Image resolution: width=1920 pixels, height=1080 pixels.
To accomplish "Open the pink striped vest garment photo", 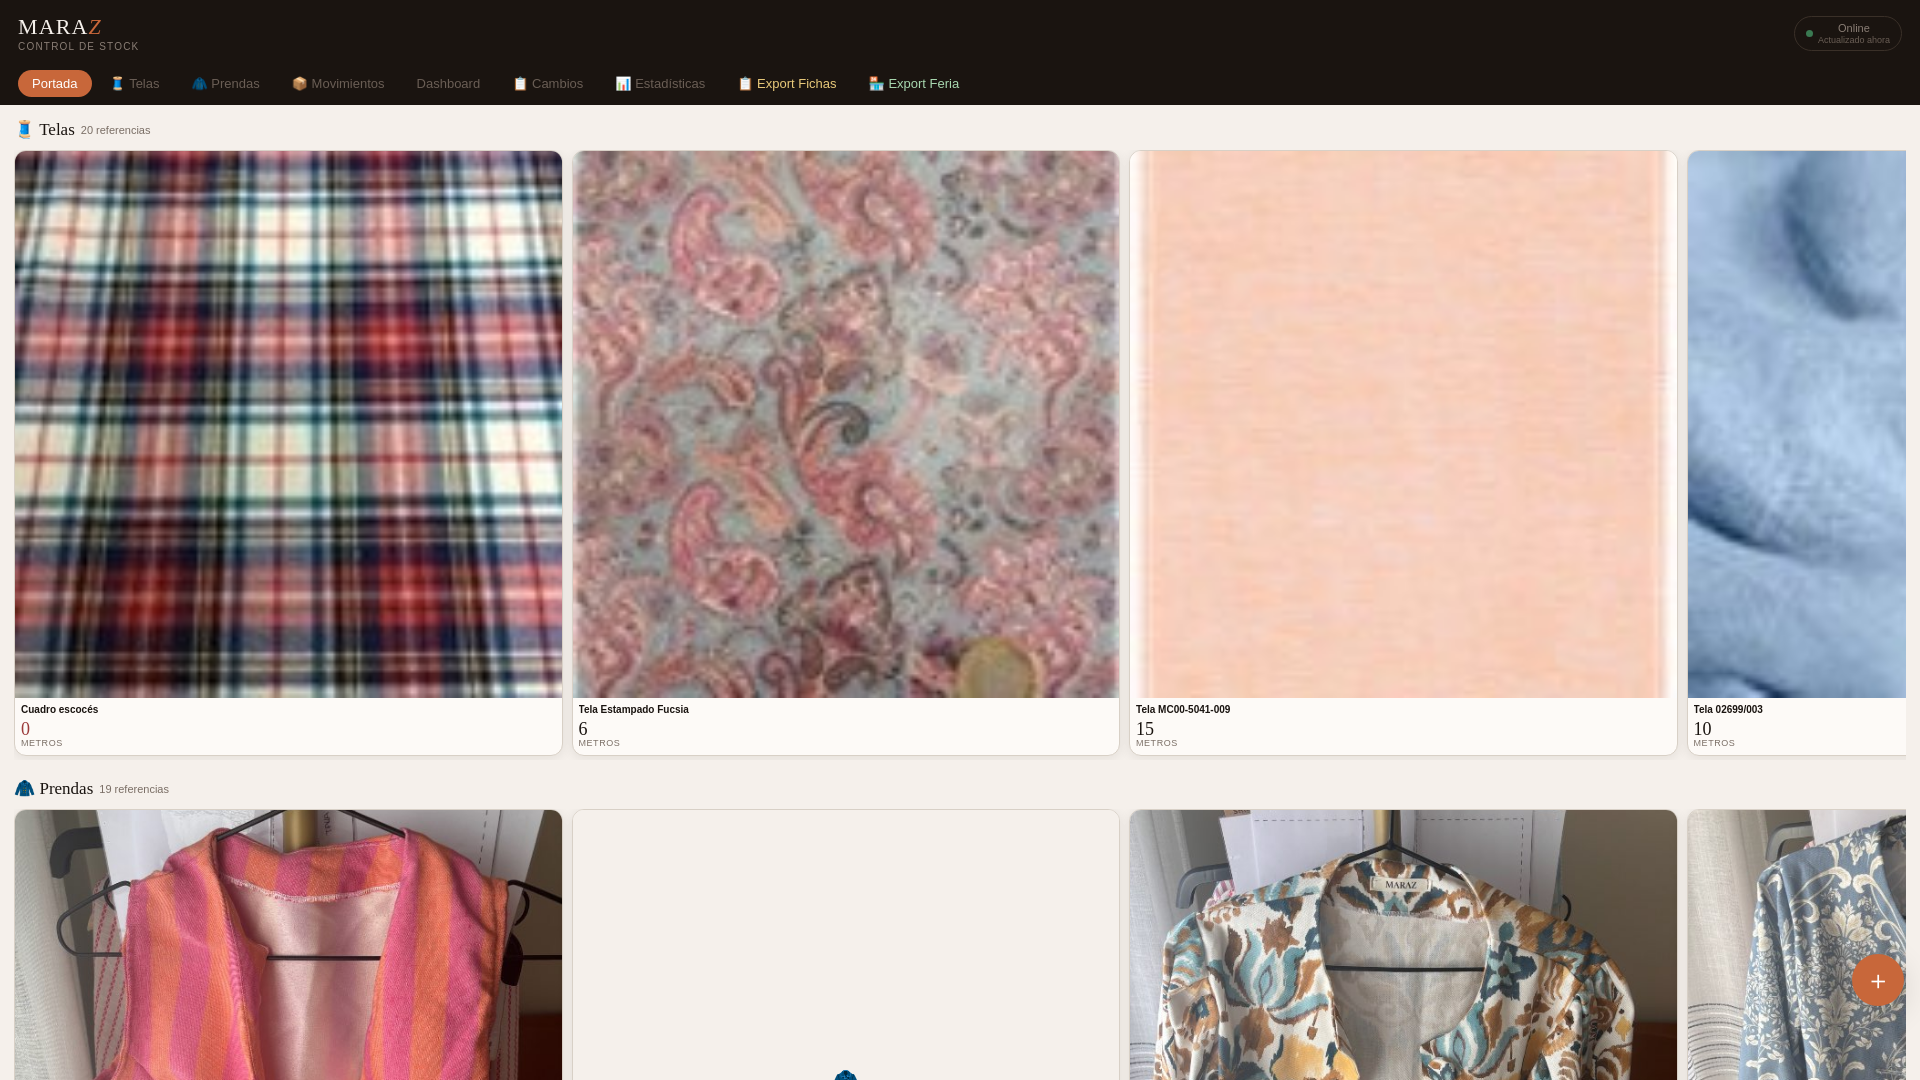I will click(288, 945).
